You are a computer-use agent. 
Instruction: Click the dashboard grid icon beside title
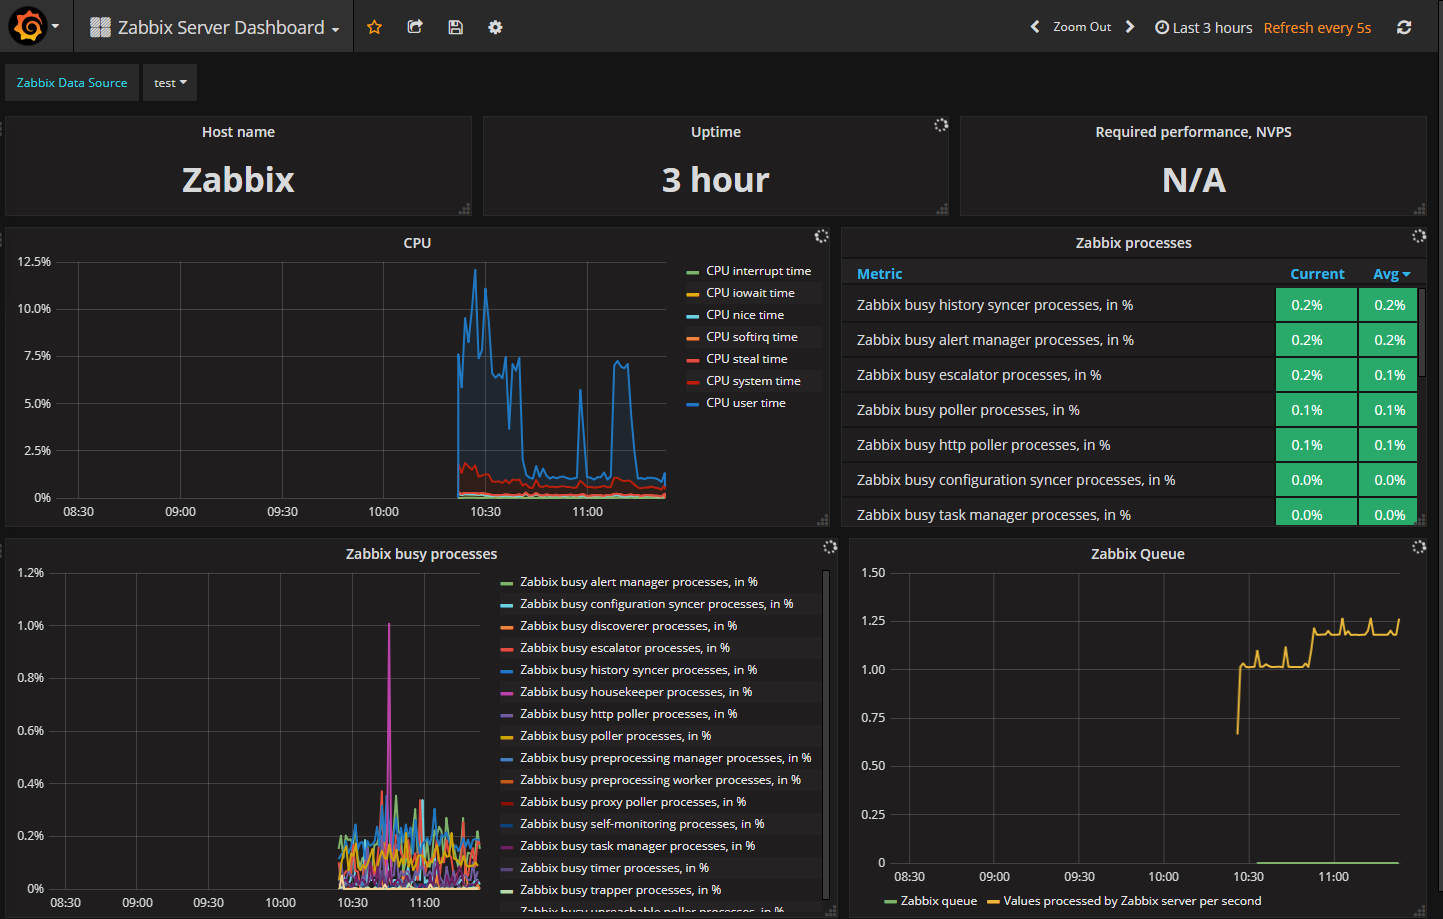[100, 27]
